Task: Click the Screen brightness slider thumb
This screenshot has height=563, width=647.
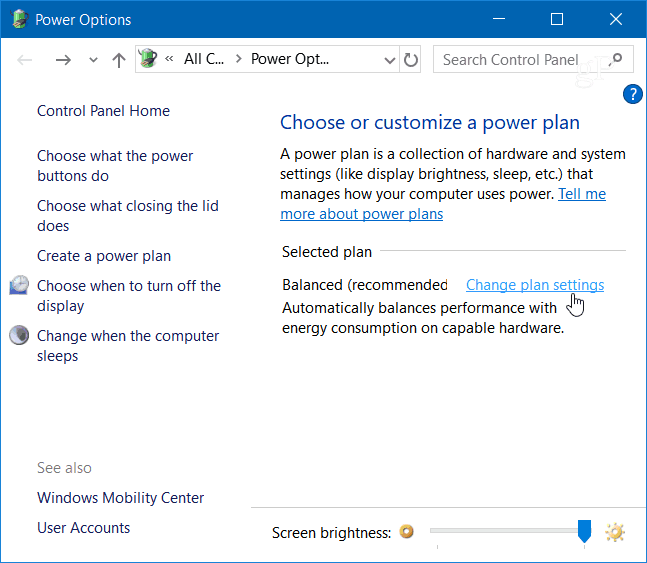Action: pos(584,532)
